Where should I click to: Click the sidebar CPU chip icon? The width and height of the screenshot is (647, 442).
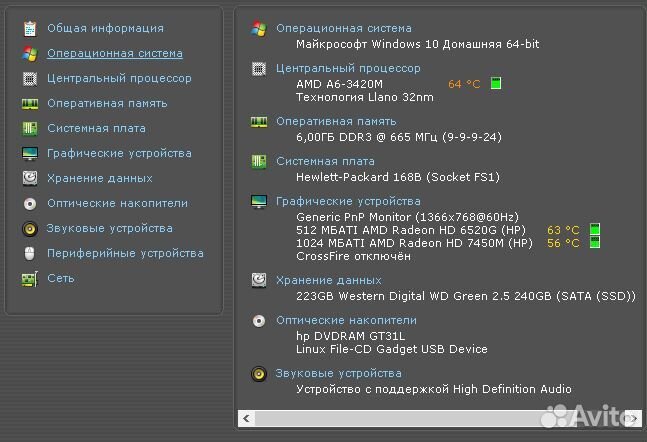point(30,78)
